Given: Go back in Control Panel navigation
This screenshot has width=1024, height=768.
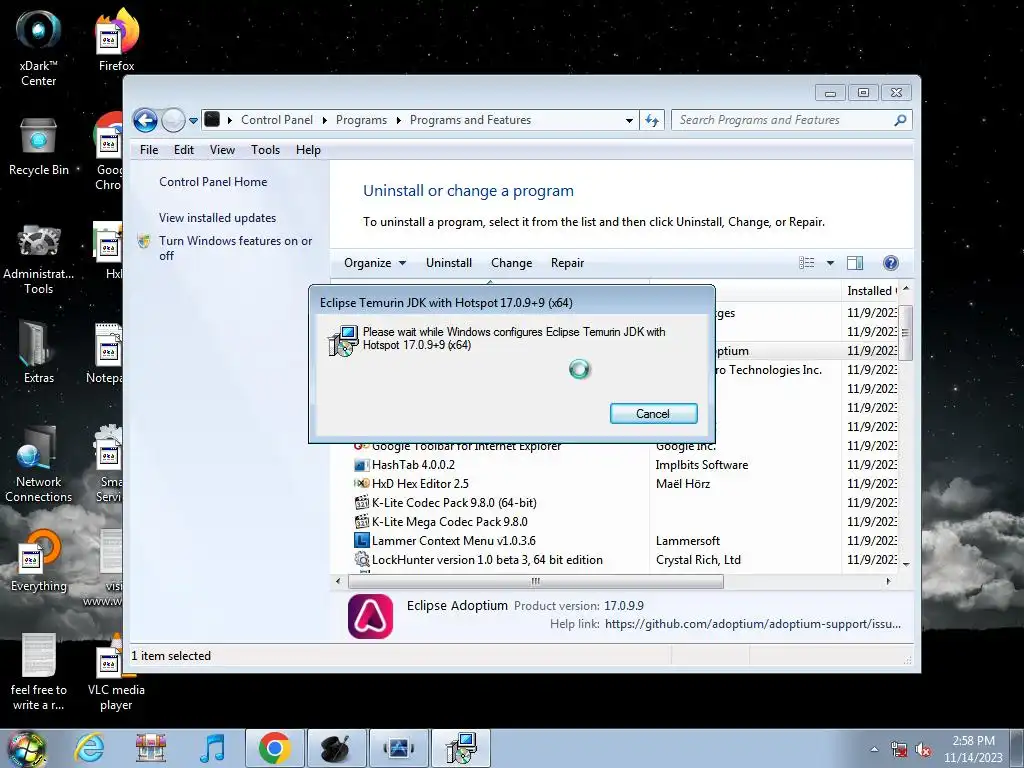Looking at the screenshot, I should click(146, 120).
